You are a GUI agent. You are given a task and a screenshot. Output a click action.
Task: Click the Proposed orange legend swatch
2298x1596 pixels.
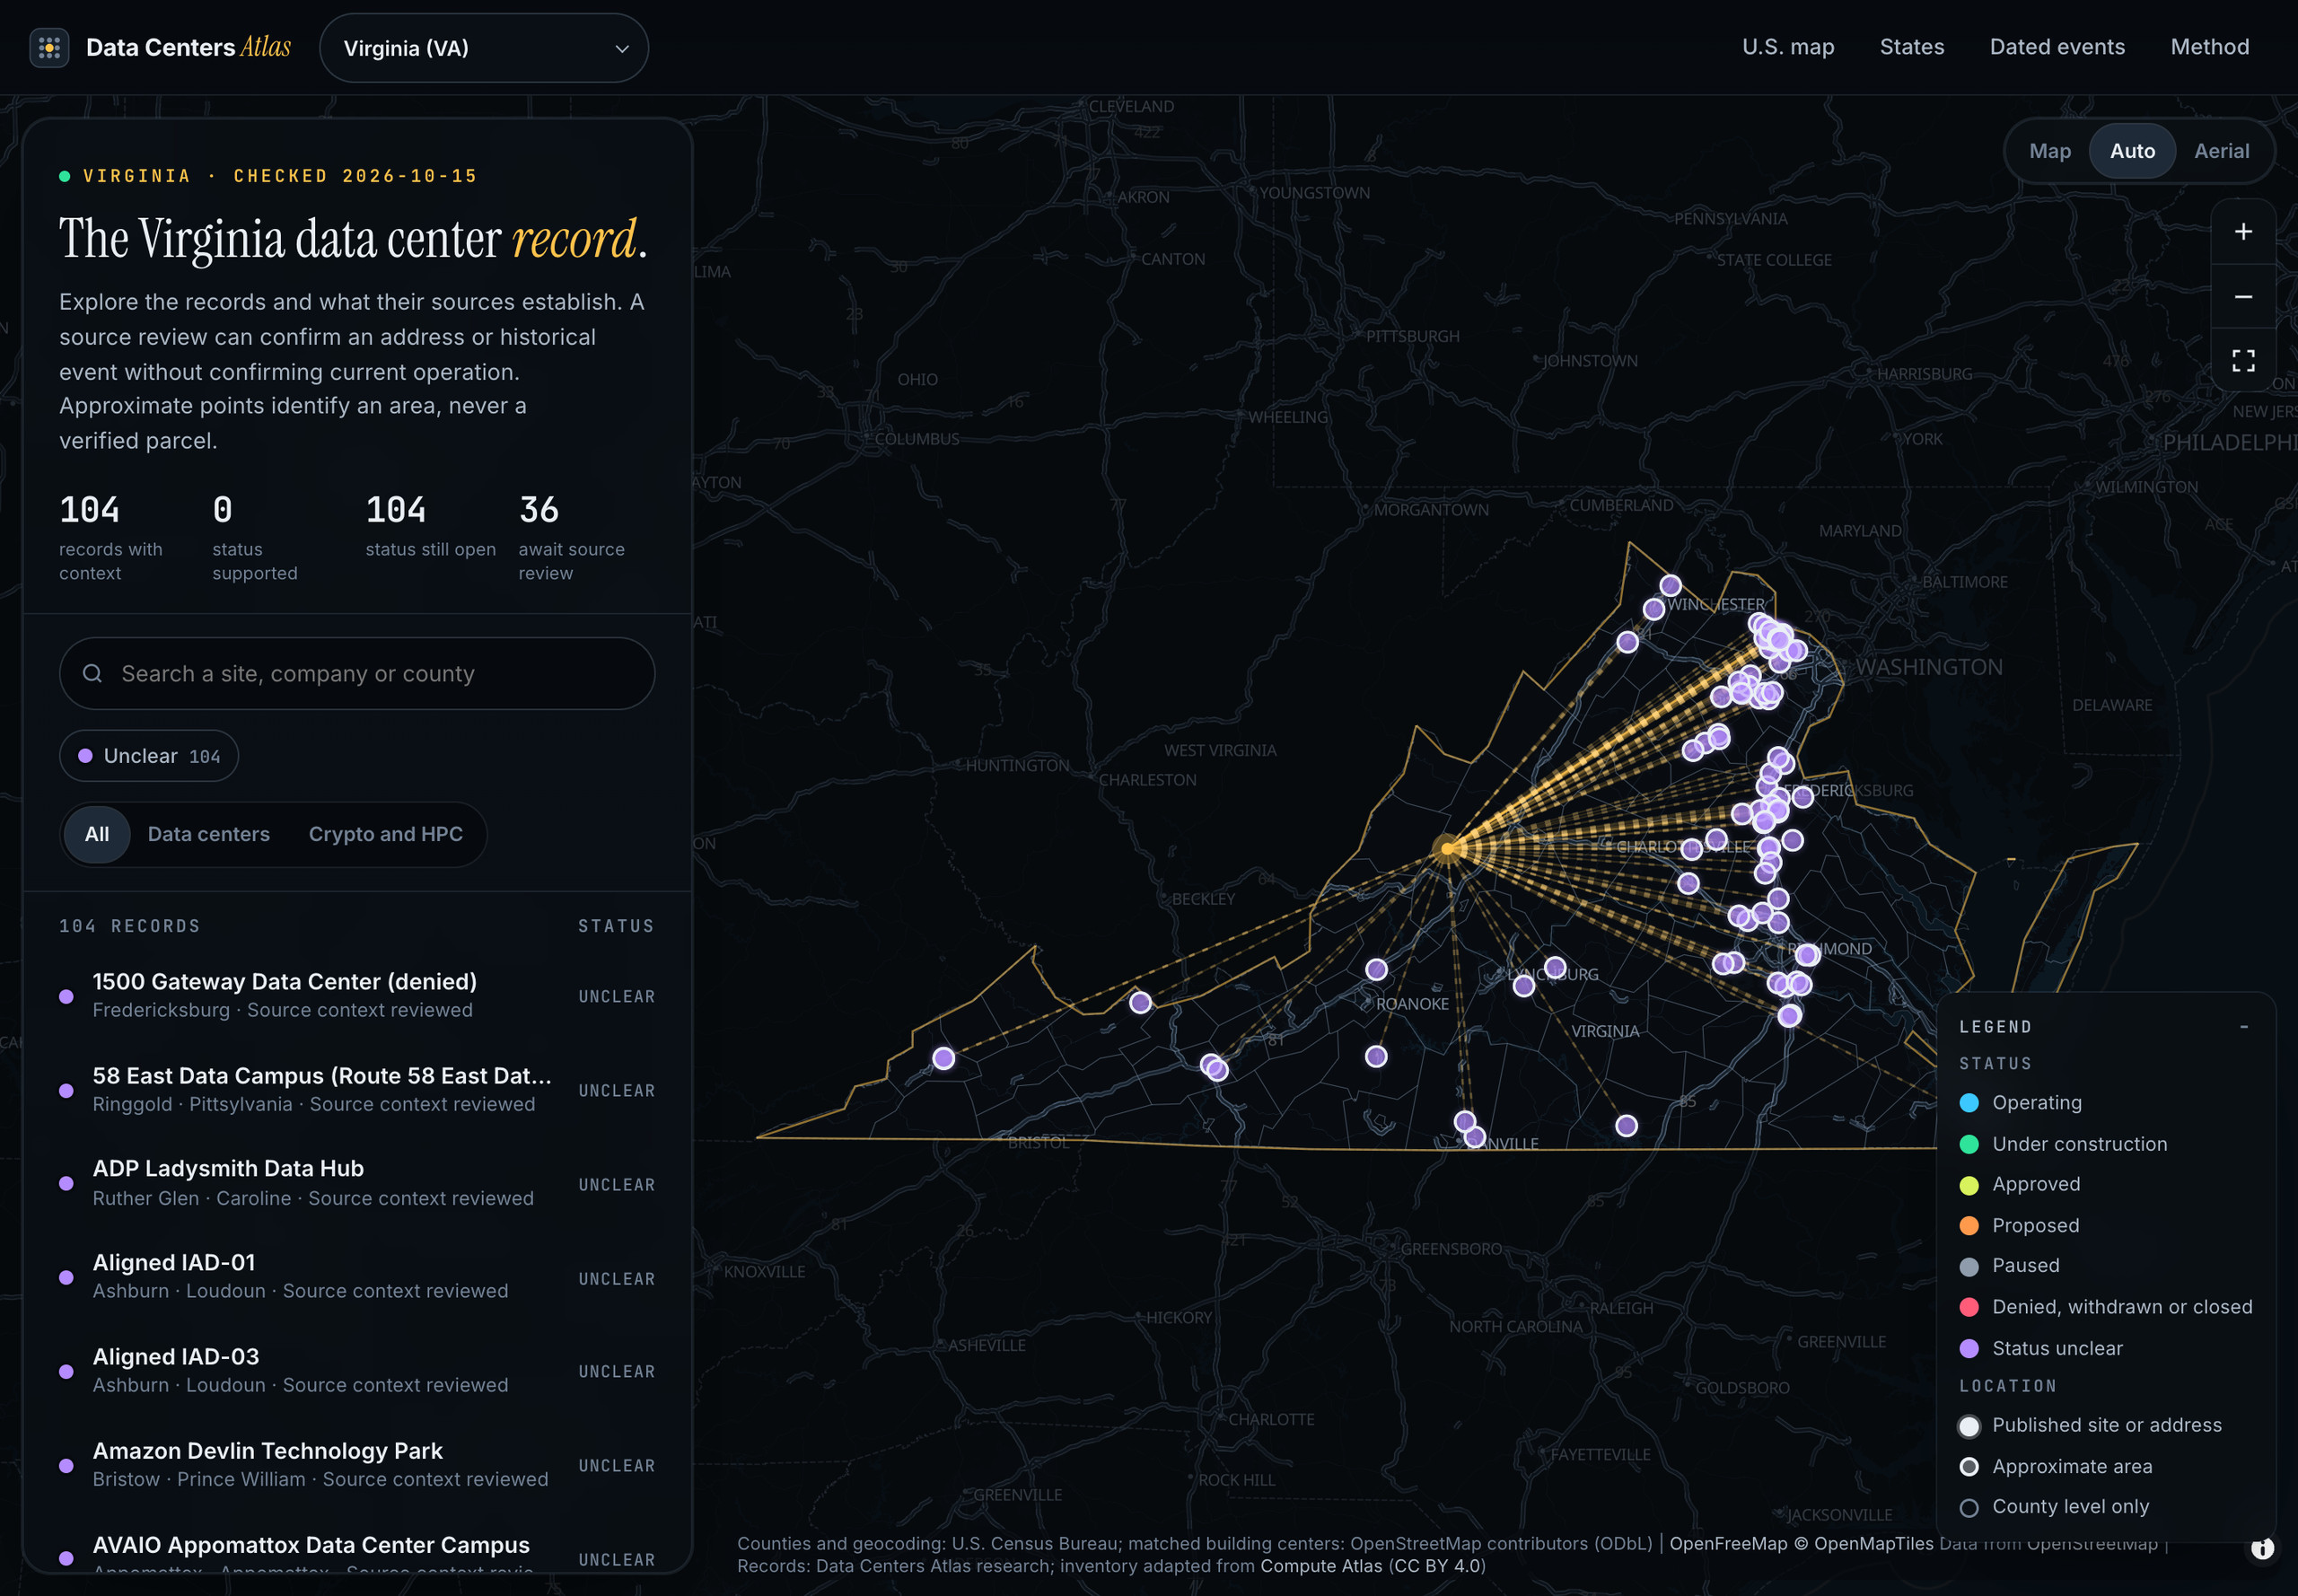[1969, 1226]
